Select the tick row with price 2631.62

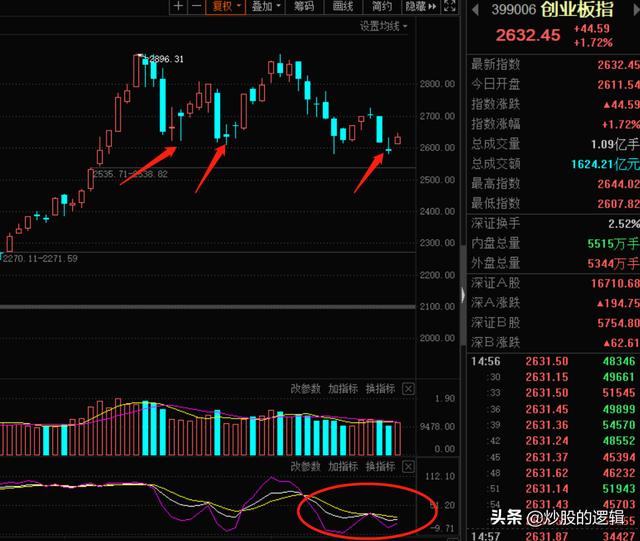pyautogui.click(x=553, y=473)
